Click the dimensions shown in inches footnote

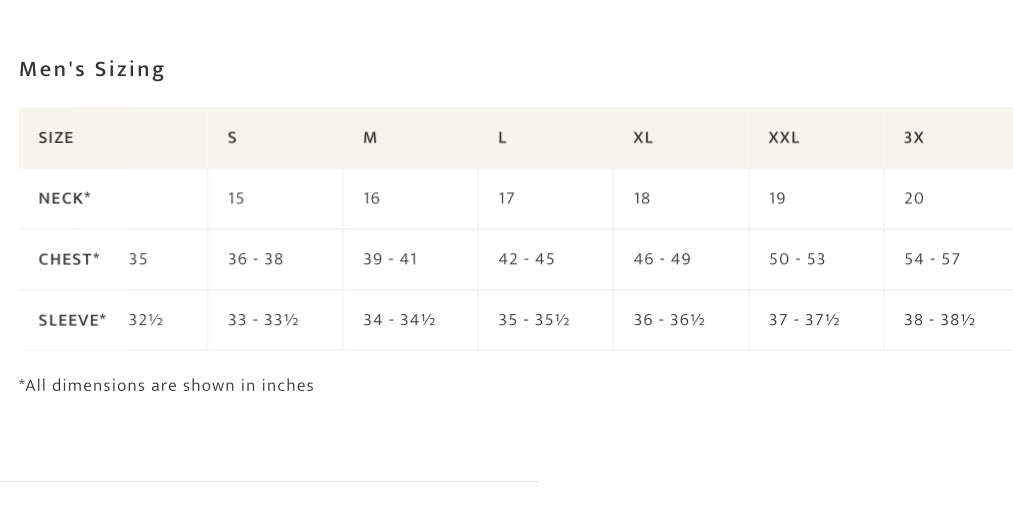[167, 385]
